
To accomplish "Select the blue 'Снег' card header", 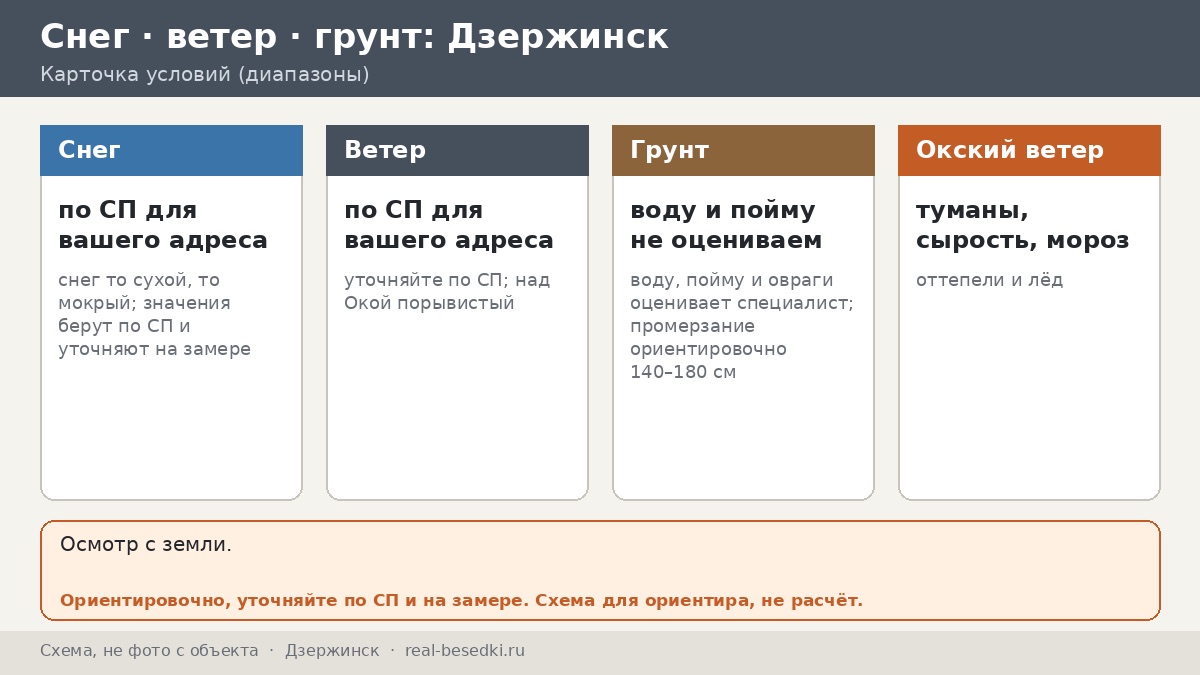I will [x=171, y=150].
